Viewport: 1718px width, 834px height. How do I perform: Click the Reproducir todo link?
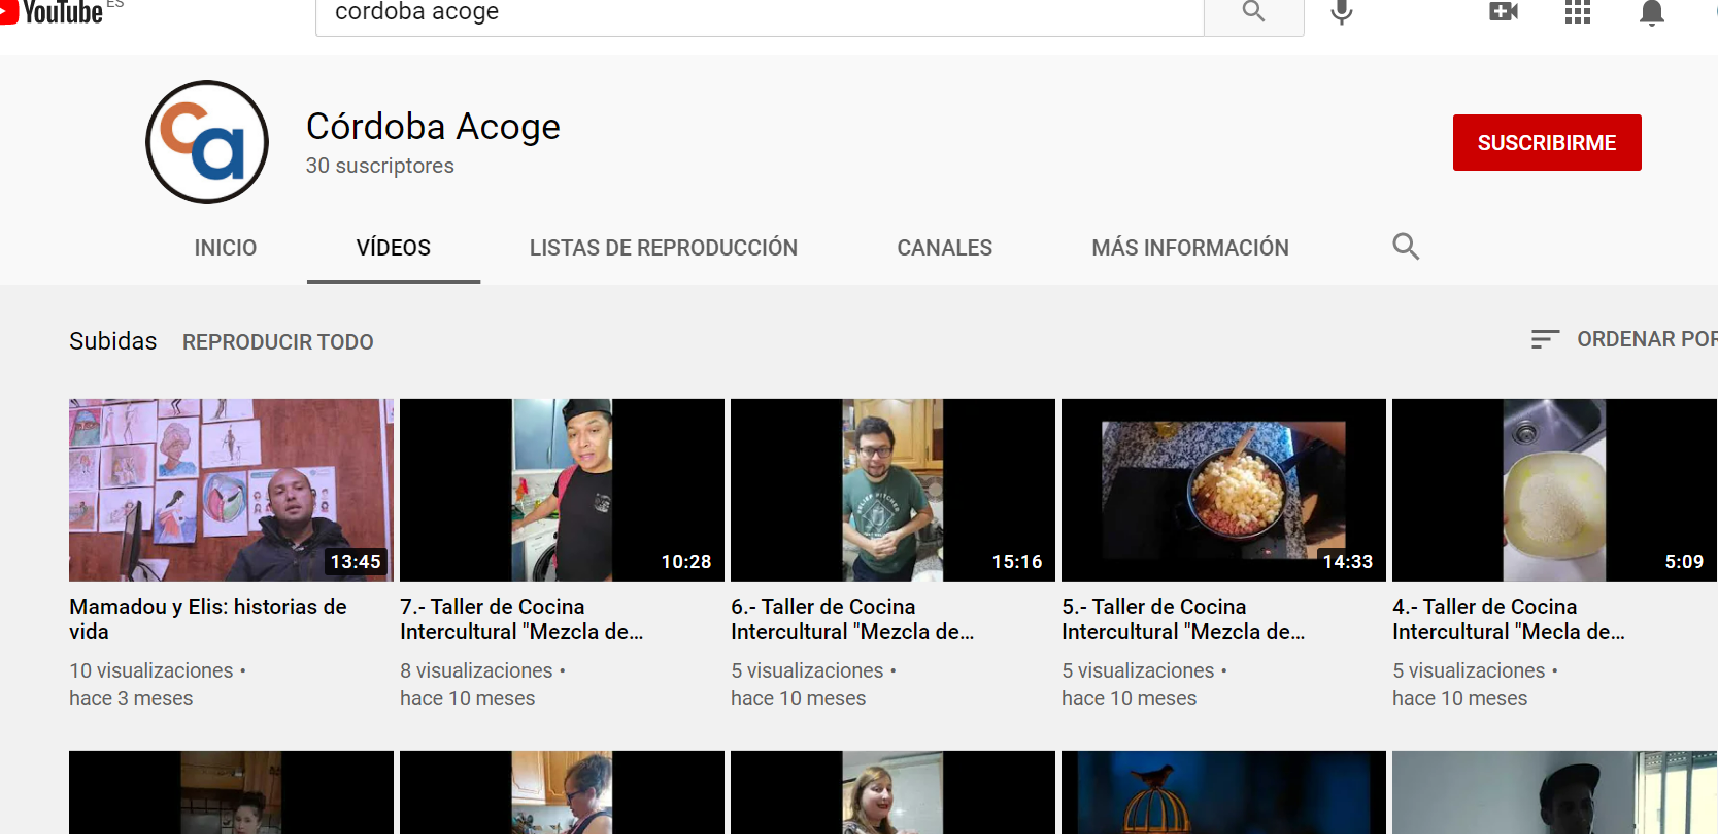tap(277, 342)
